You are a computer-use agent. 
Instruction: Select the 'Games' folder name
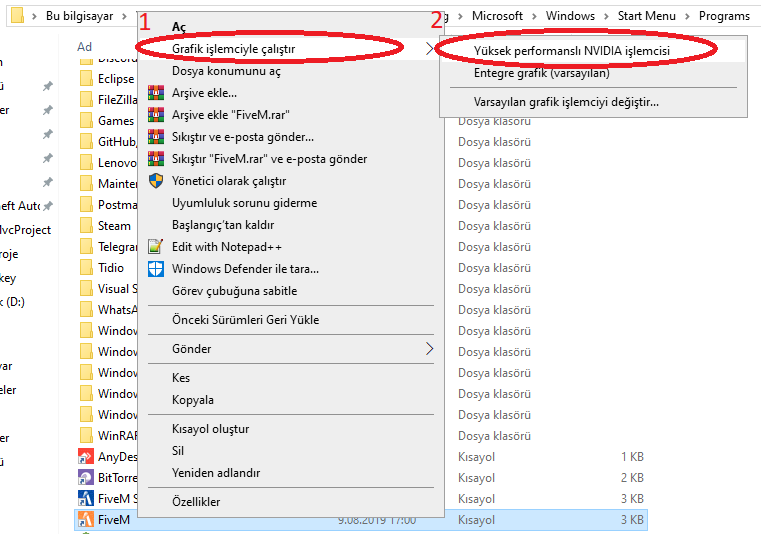[116, 120]
